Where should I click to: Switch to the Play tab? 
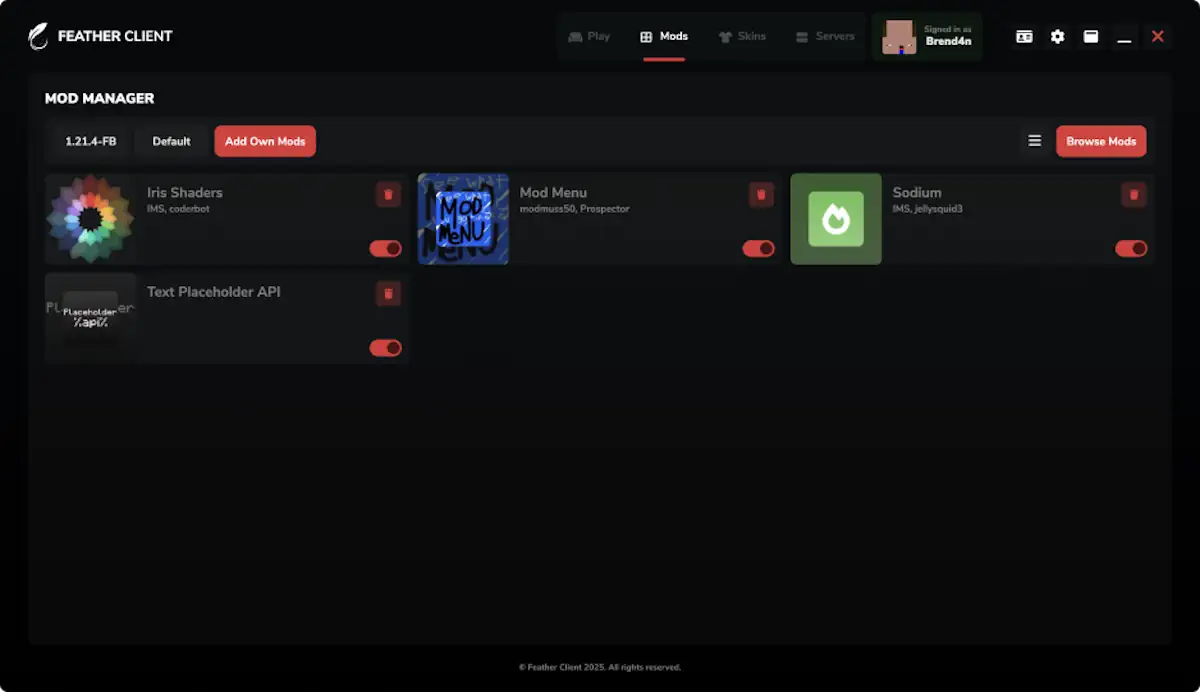(589, 37)
